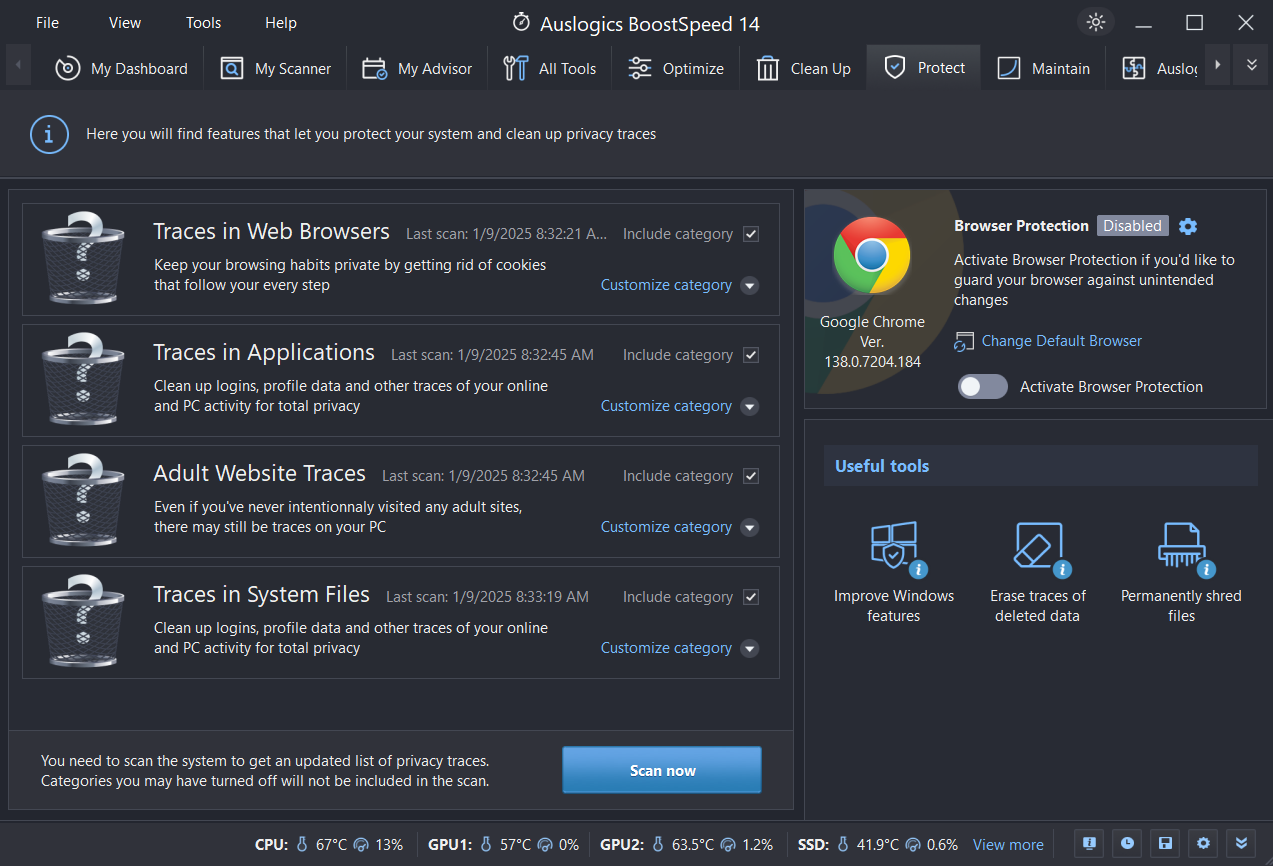
Task: Expand Customize category for Traces in System Files
Action: (749, 648)
